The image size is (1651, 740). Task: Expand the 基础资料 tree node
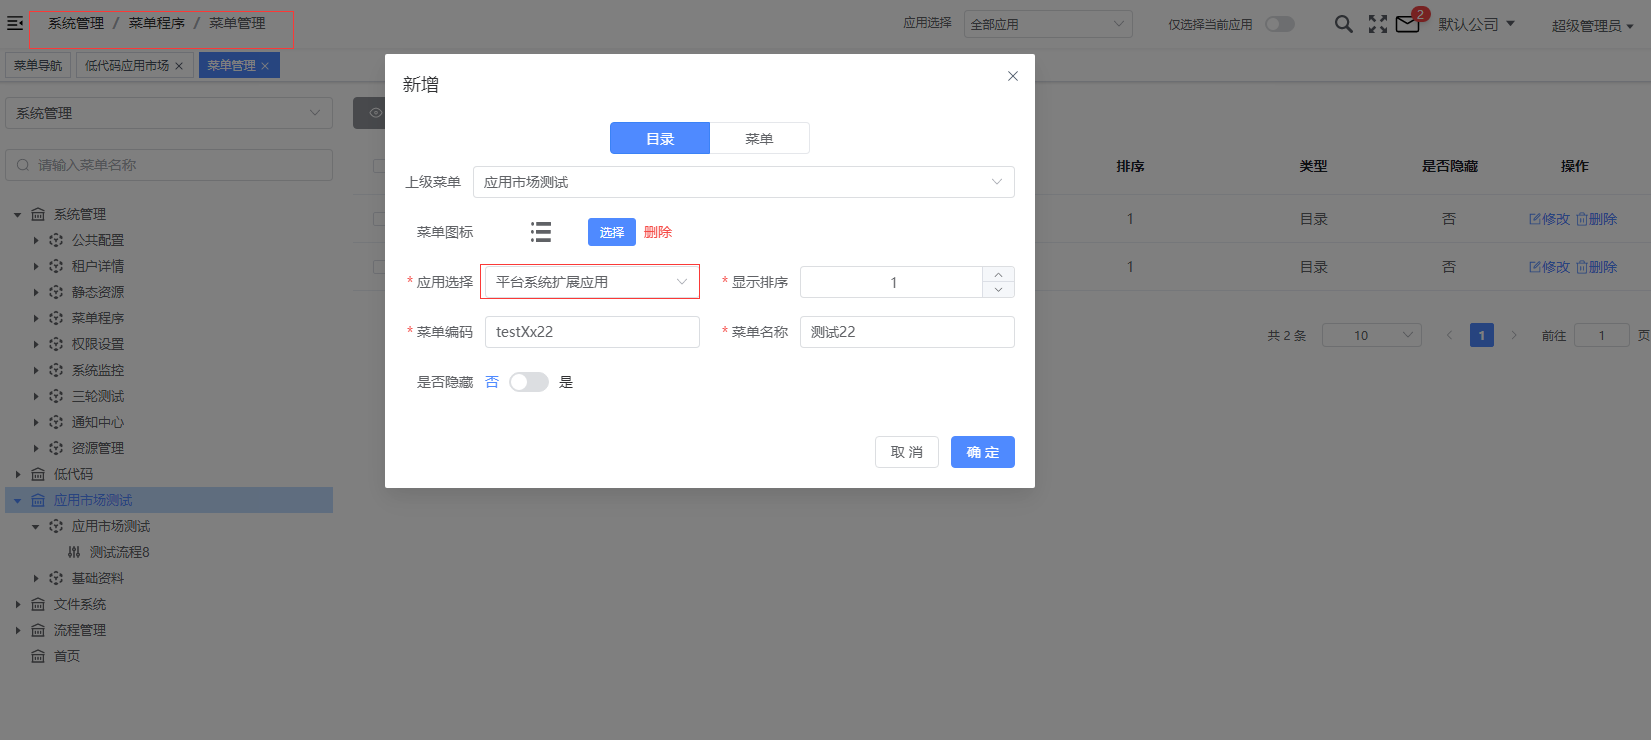pyautogui.click(x=36, y=578)
